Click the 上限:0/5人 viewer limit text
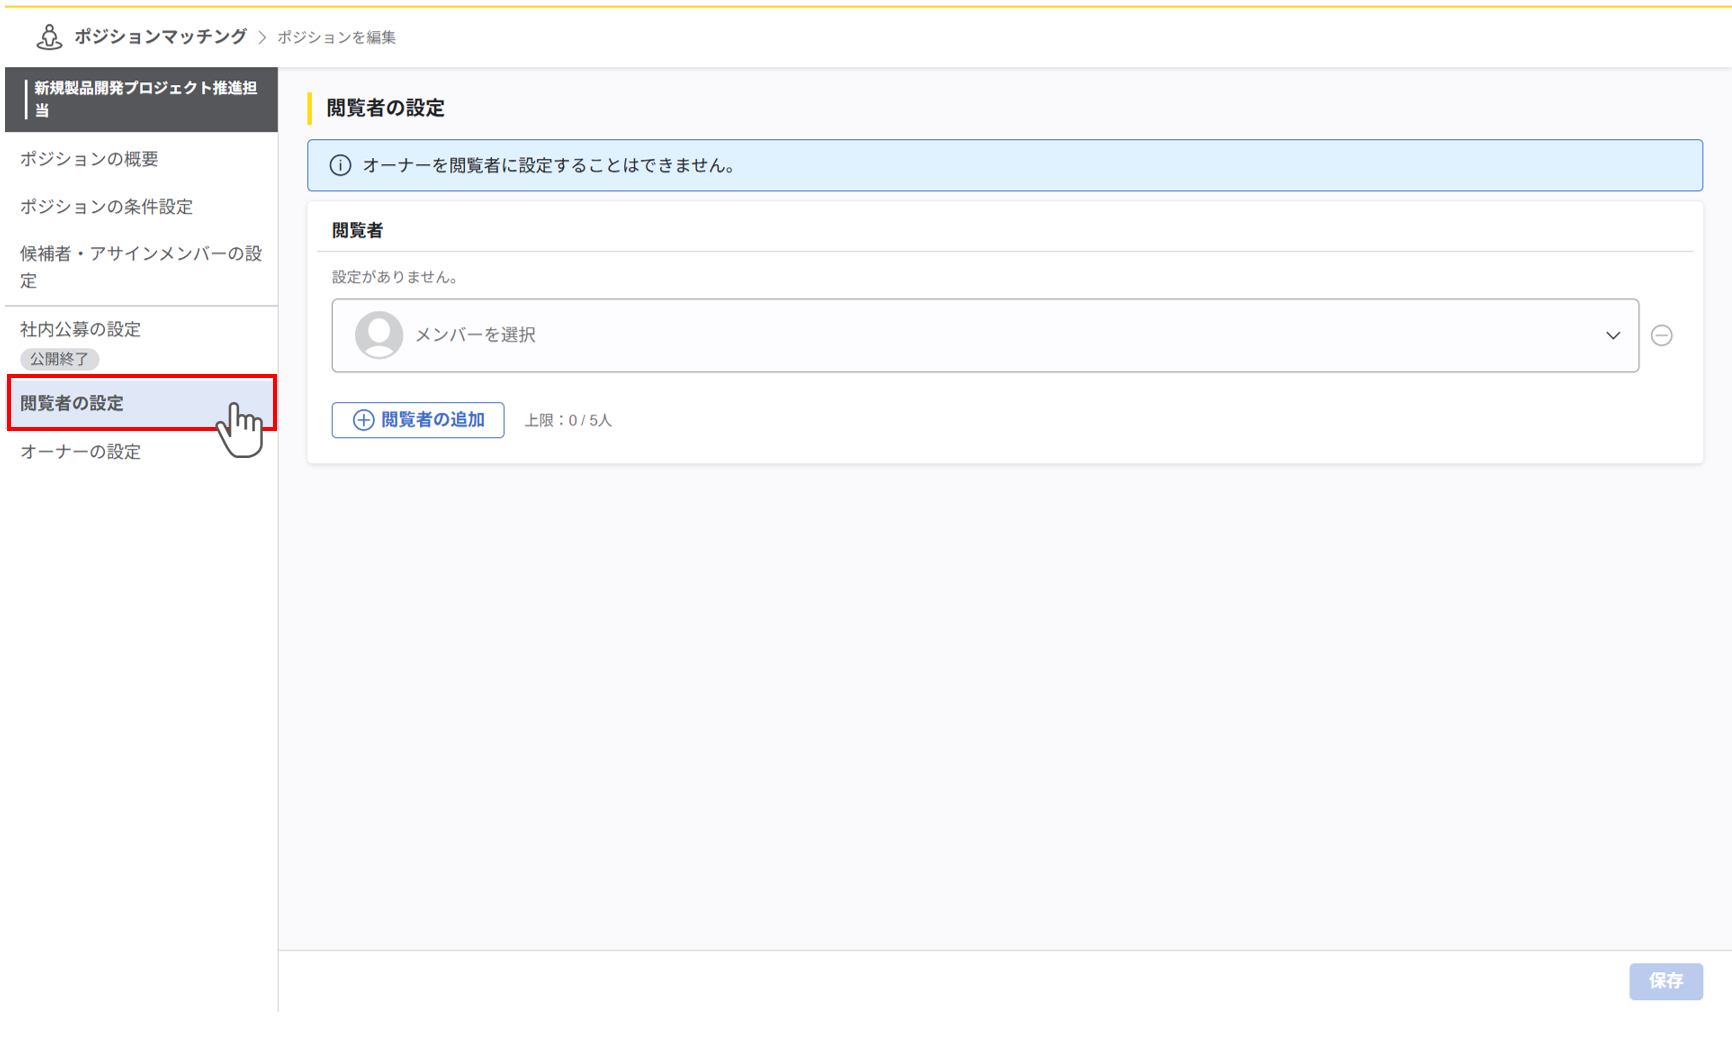 click(x=567, y=420)
